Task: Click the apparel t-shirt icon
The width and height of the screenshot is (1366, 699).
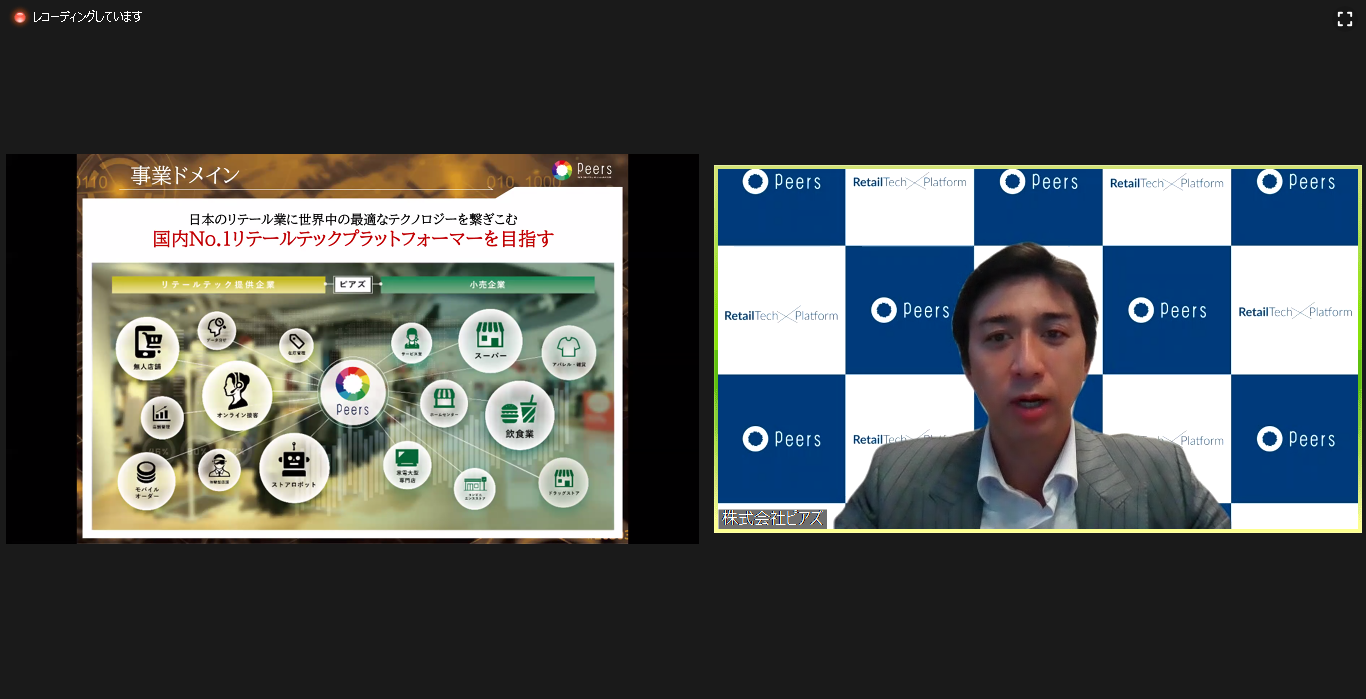Action: click(568, 351)
